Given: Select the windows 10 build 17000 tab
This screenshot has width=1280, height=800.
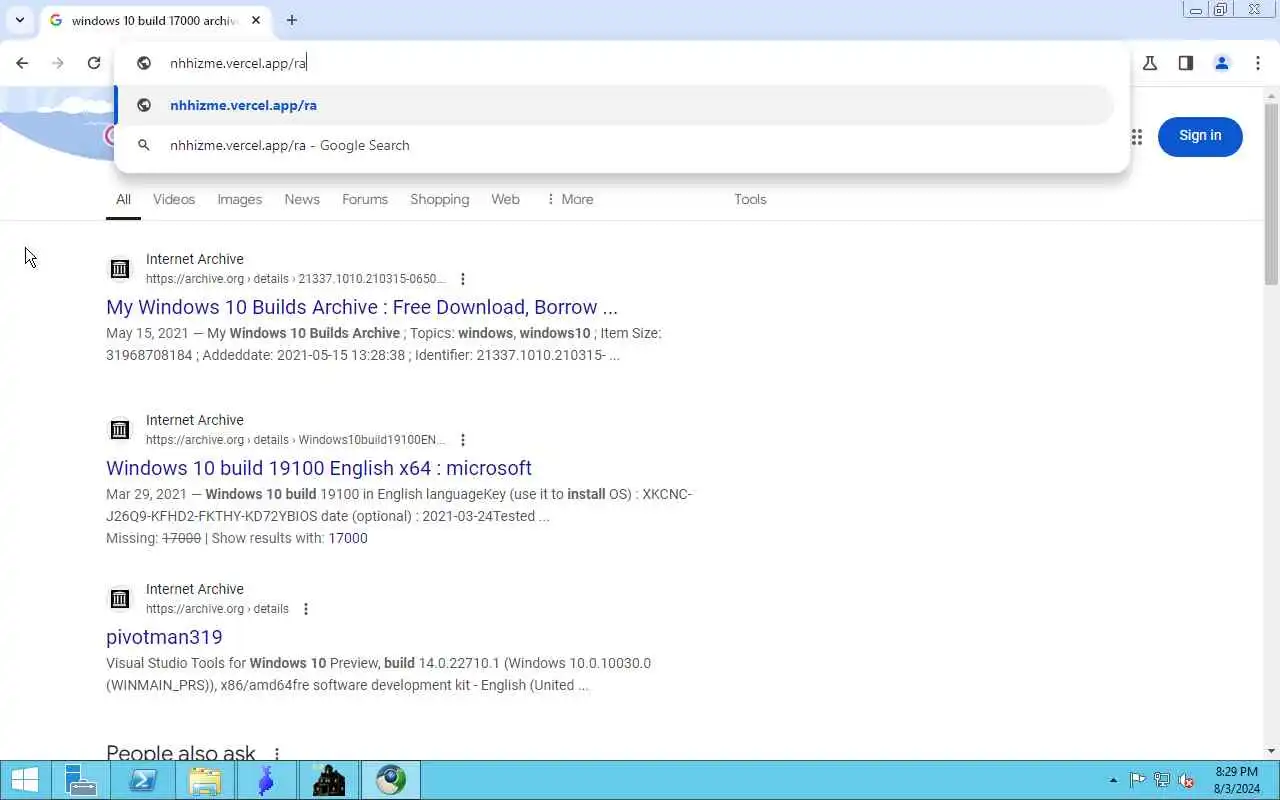Looking at the screenshot, I should point(155,20).
